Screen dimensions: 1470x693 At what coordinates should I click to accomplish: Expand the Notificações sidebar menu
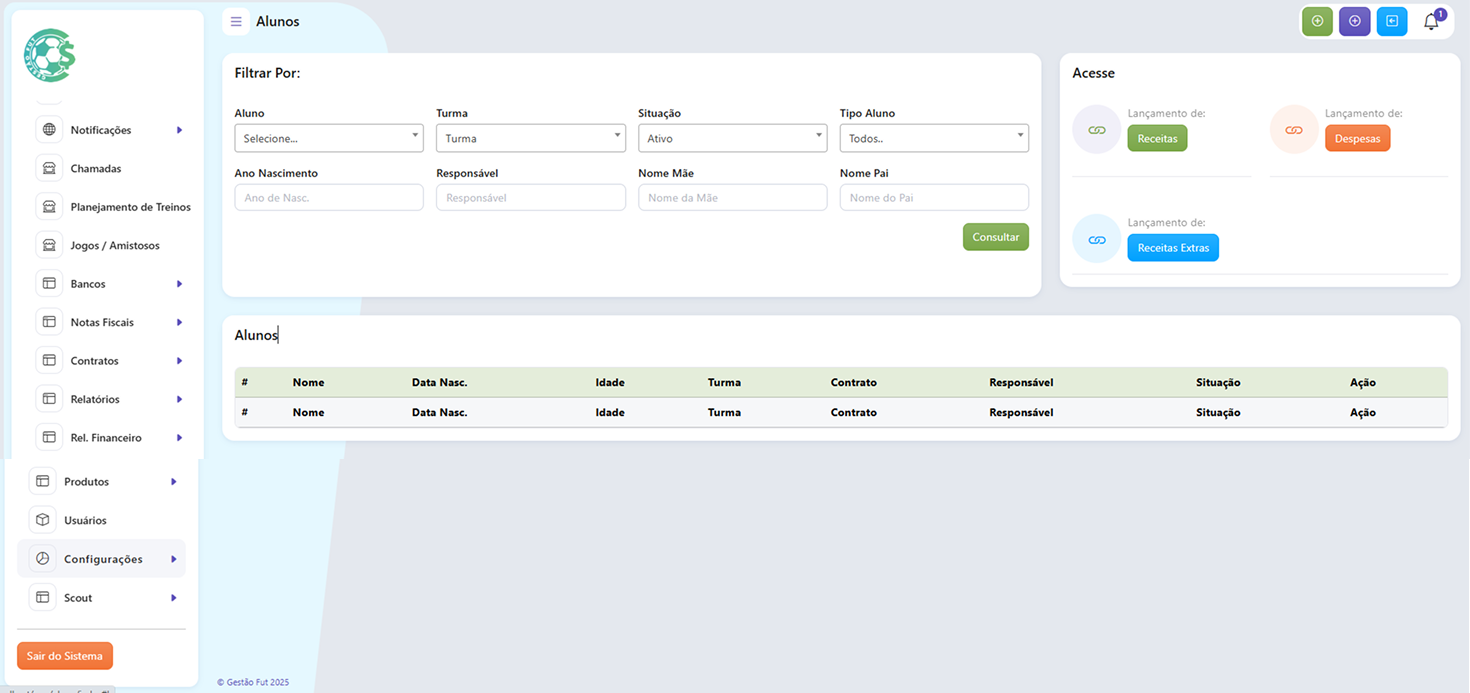coord(110,130)
